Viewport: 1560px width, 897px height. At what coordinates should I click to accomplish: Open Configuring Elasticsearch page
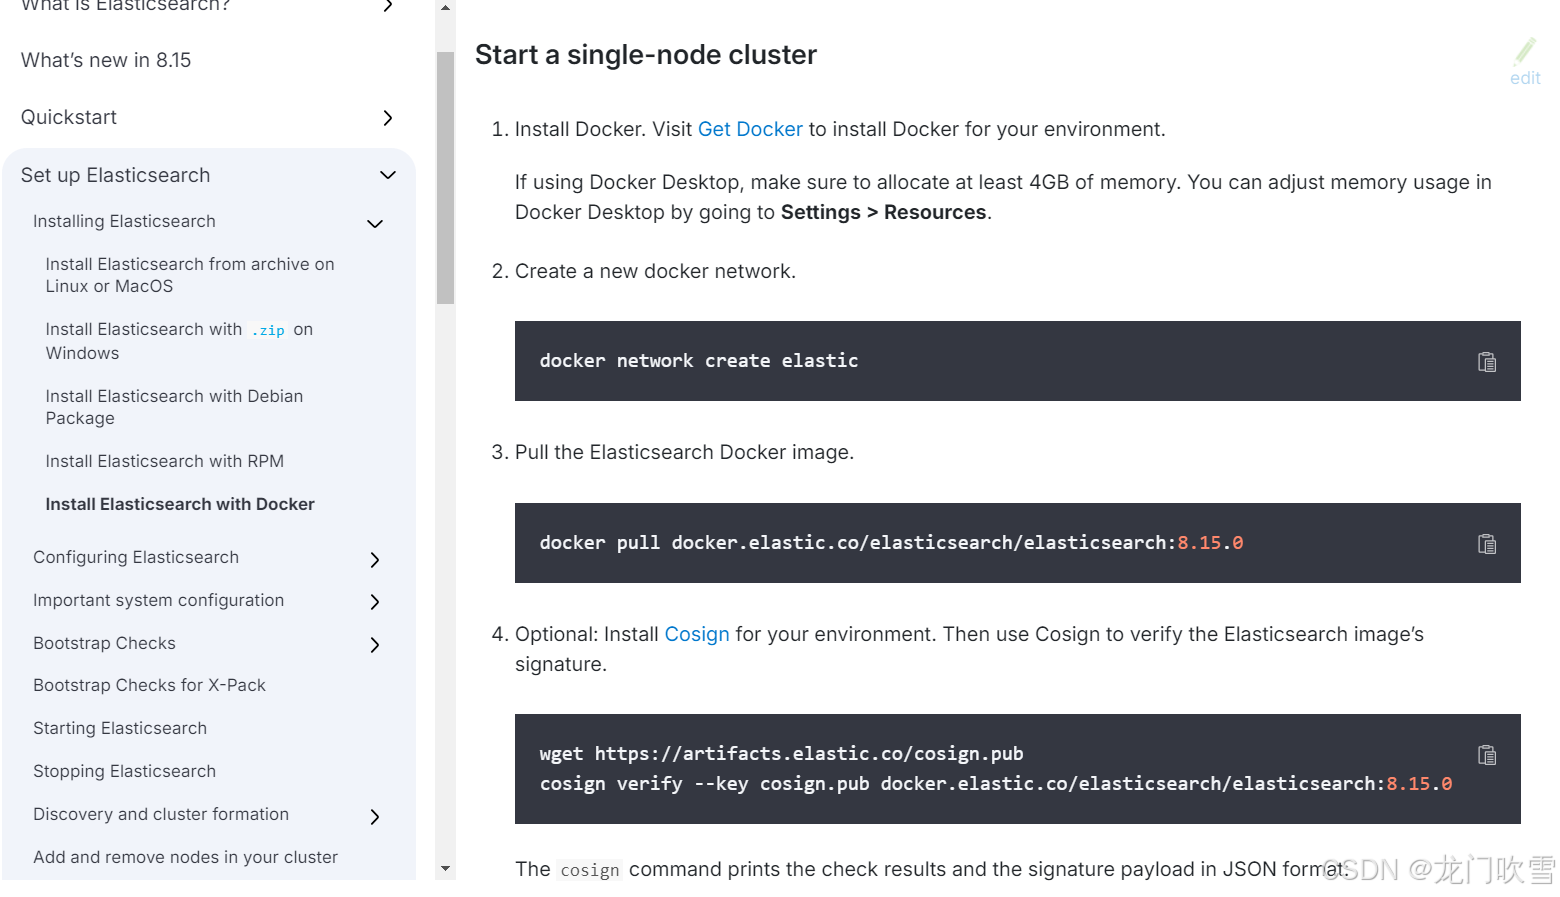click(x=136, y=557)
